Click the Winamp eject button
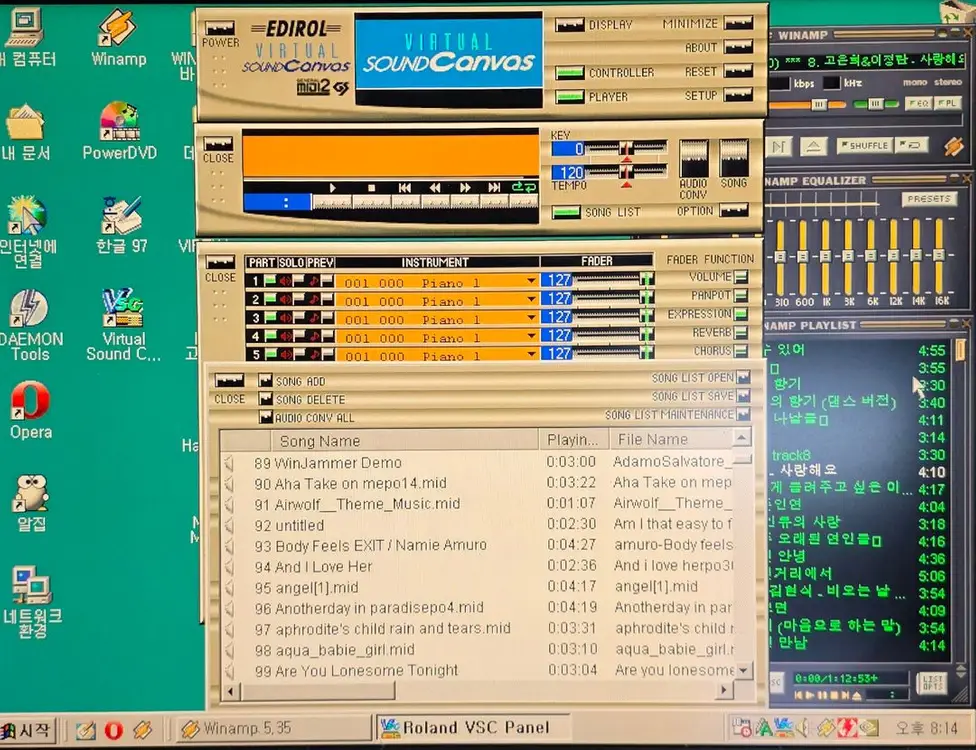This screenshot has width=976, height=750. [814, 146]
